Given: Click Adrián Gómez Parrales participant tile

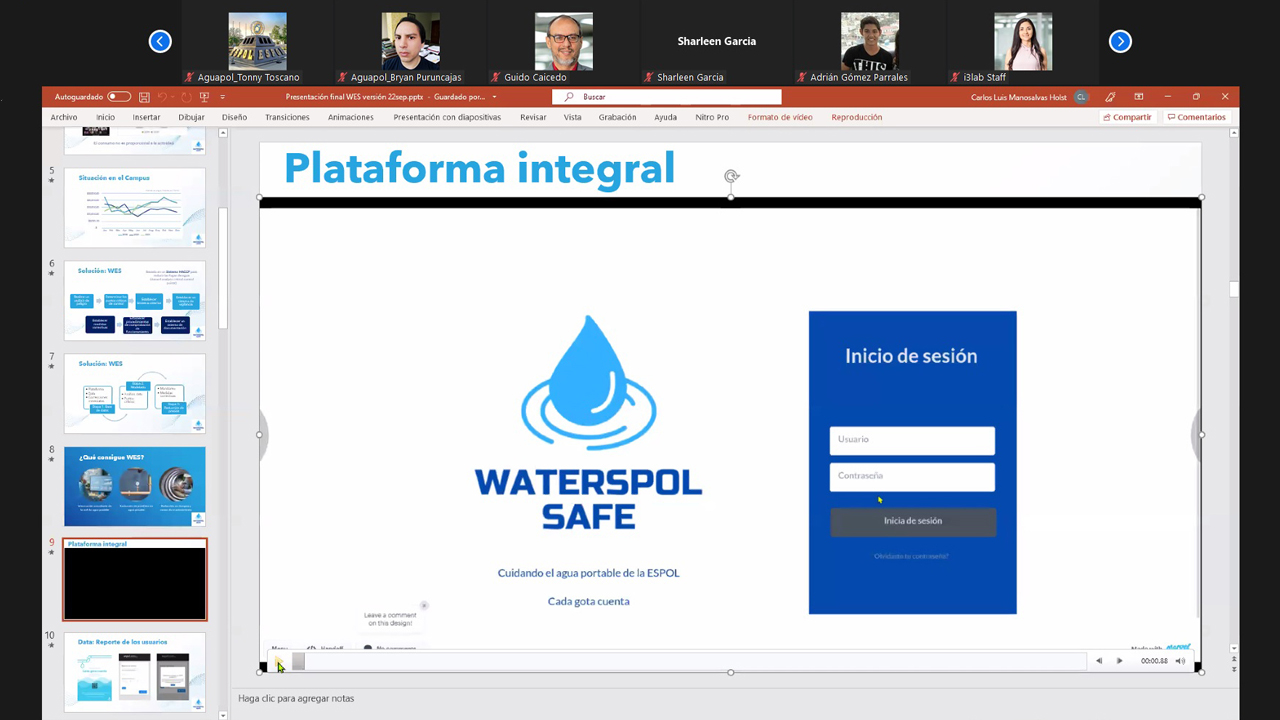Looking at the screenshot, I should pos(869,42).
